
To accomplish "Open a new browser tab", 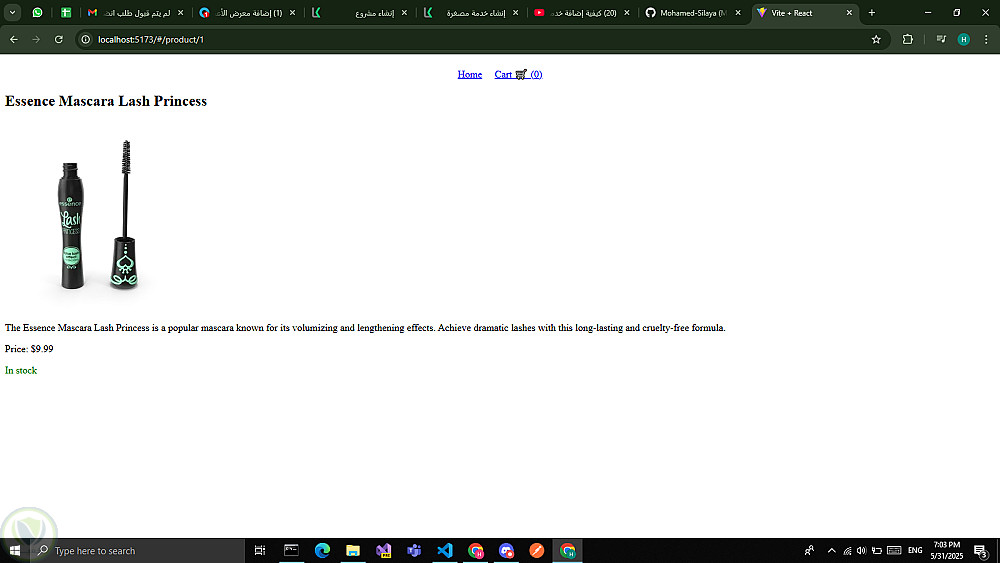I will tap(872, 13).
